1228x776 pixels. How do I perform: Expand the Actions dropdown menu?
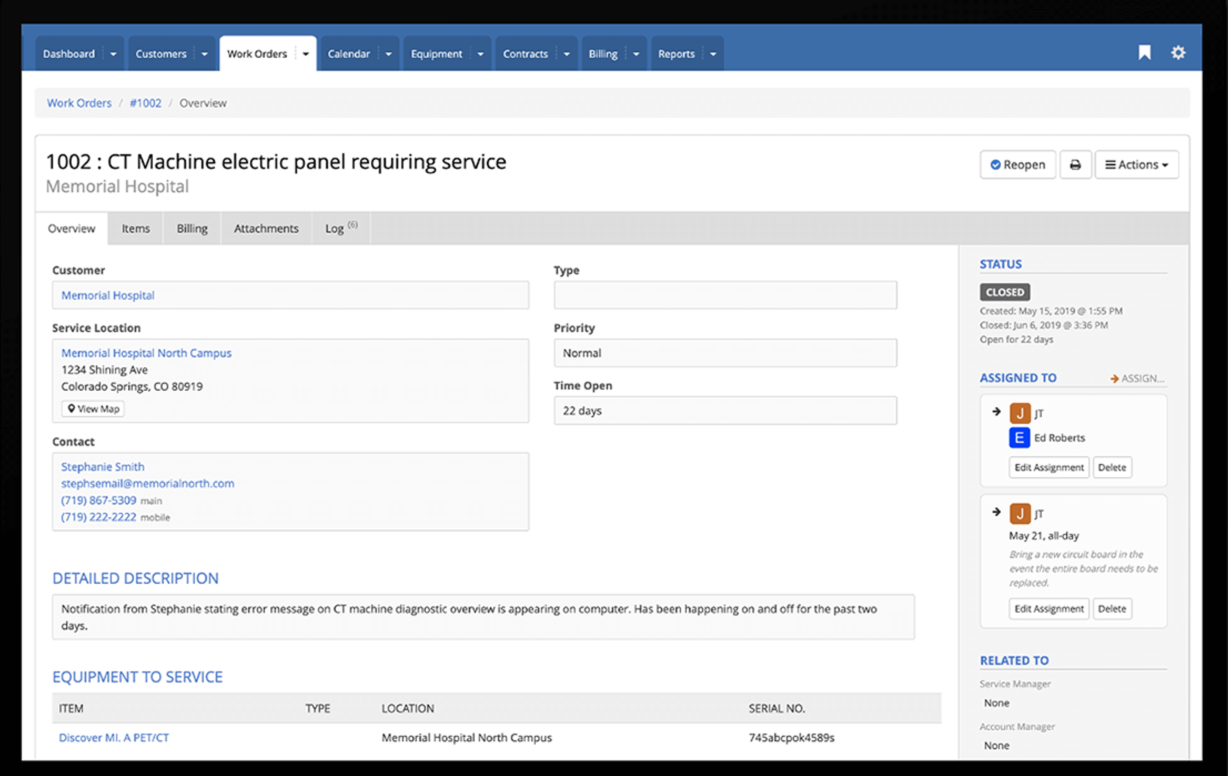[1137, 164]
